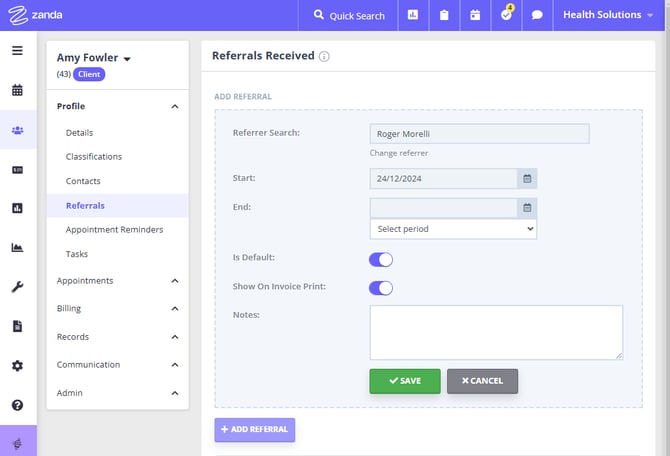Toggle the Is Default switch
670x456 pixels.
381,259
